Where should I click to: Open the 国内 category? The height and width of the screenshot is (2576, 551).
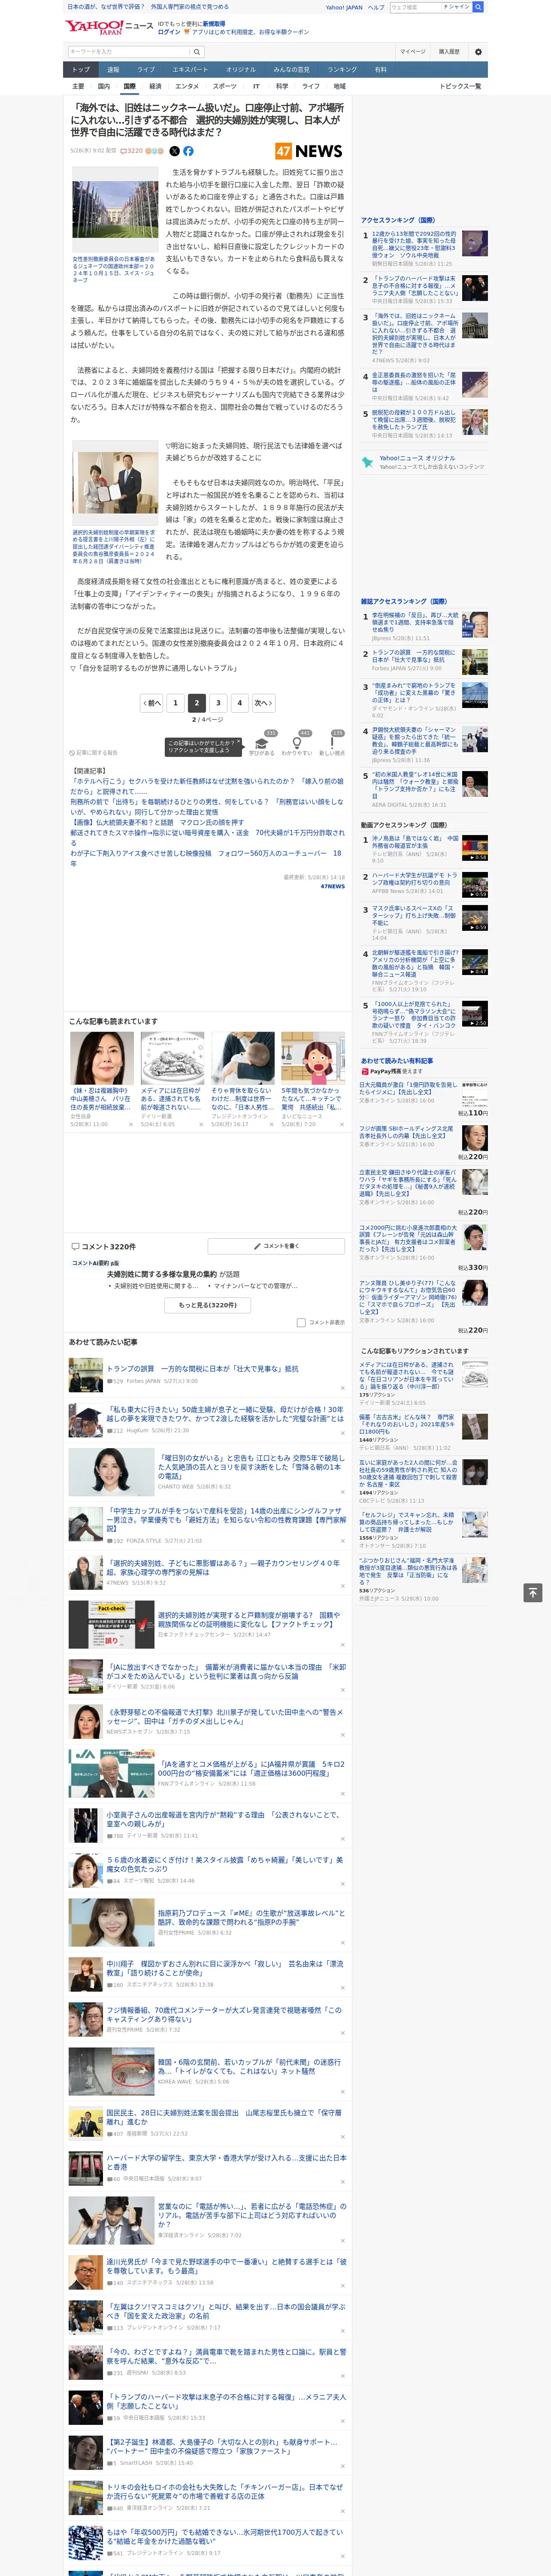104,86
